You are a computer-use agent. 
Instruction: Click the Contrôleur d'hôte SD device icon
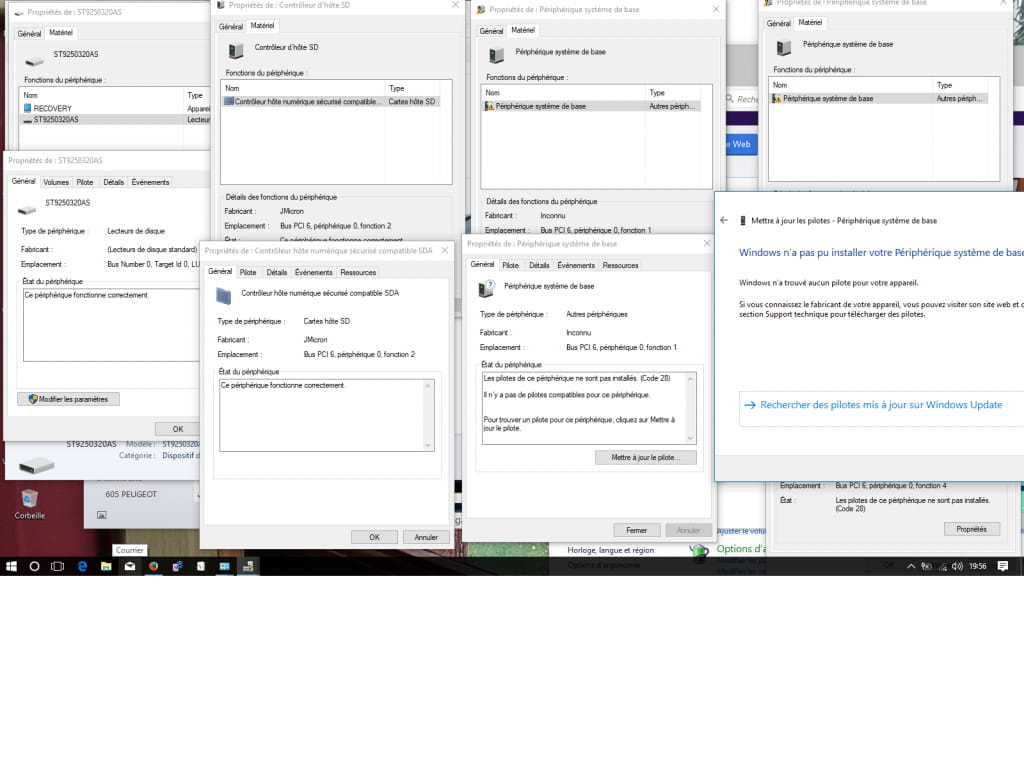[x=236, y=50]
